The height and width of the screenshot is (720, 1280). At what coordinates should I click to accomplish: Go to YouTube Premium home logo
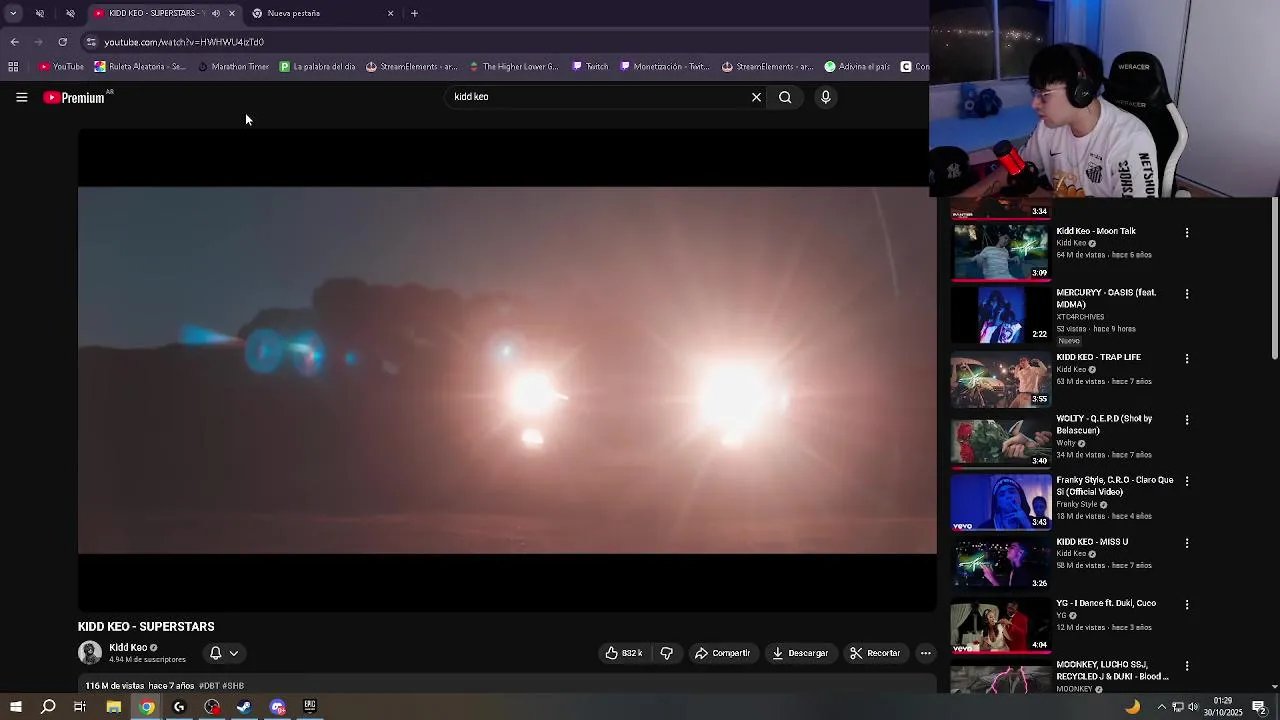click(x=75, y=97)
